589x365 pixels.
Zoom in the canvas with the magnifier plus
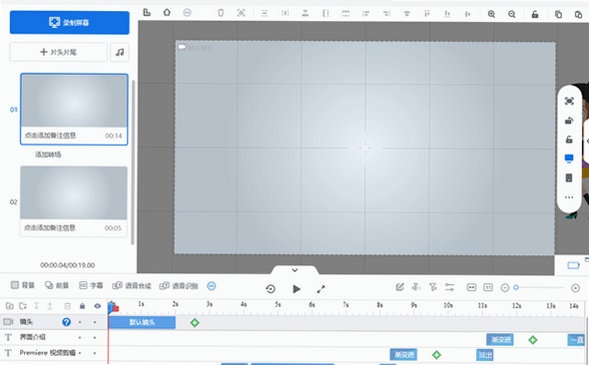click(x=491, y=14)
